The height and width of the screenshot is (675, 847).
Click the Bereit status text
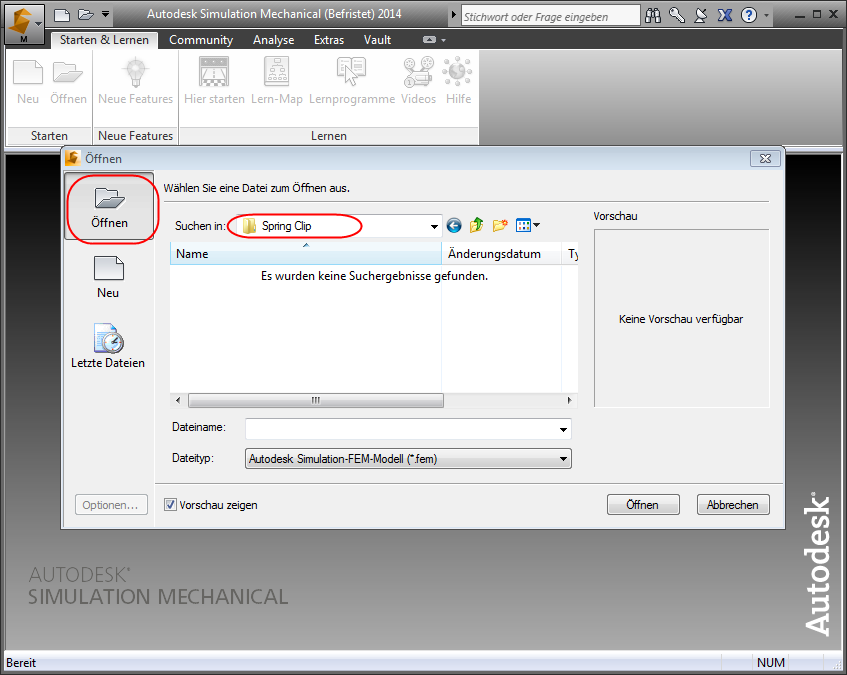(21, 663)
